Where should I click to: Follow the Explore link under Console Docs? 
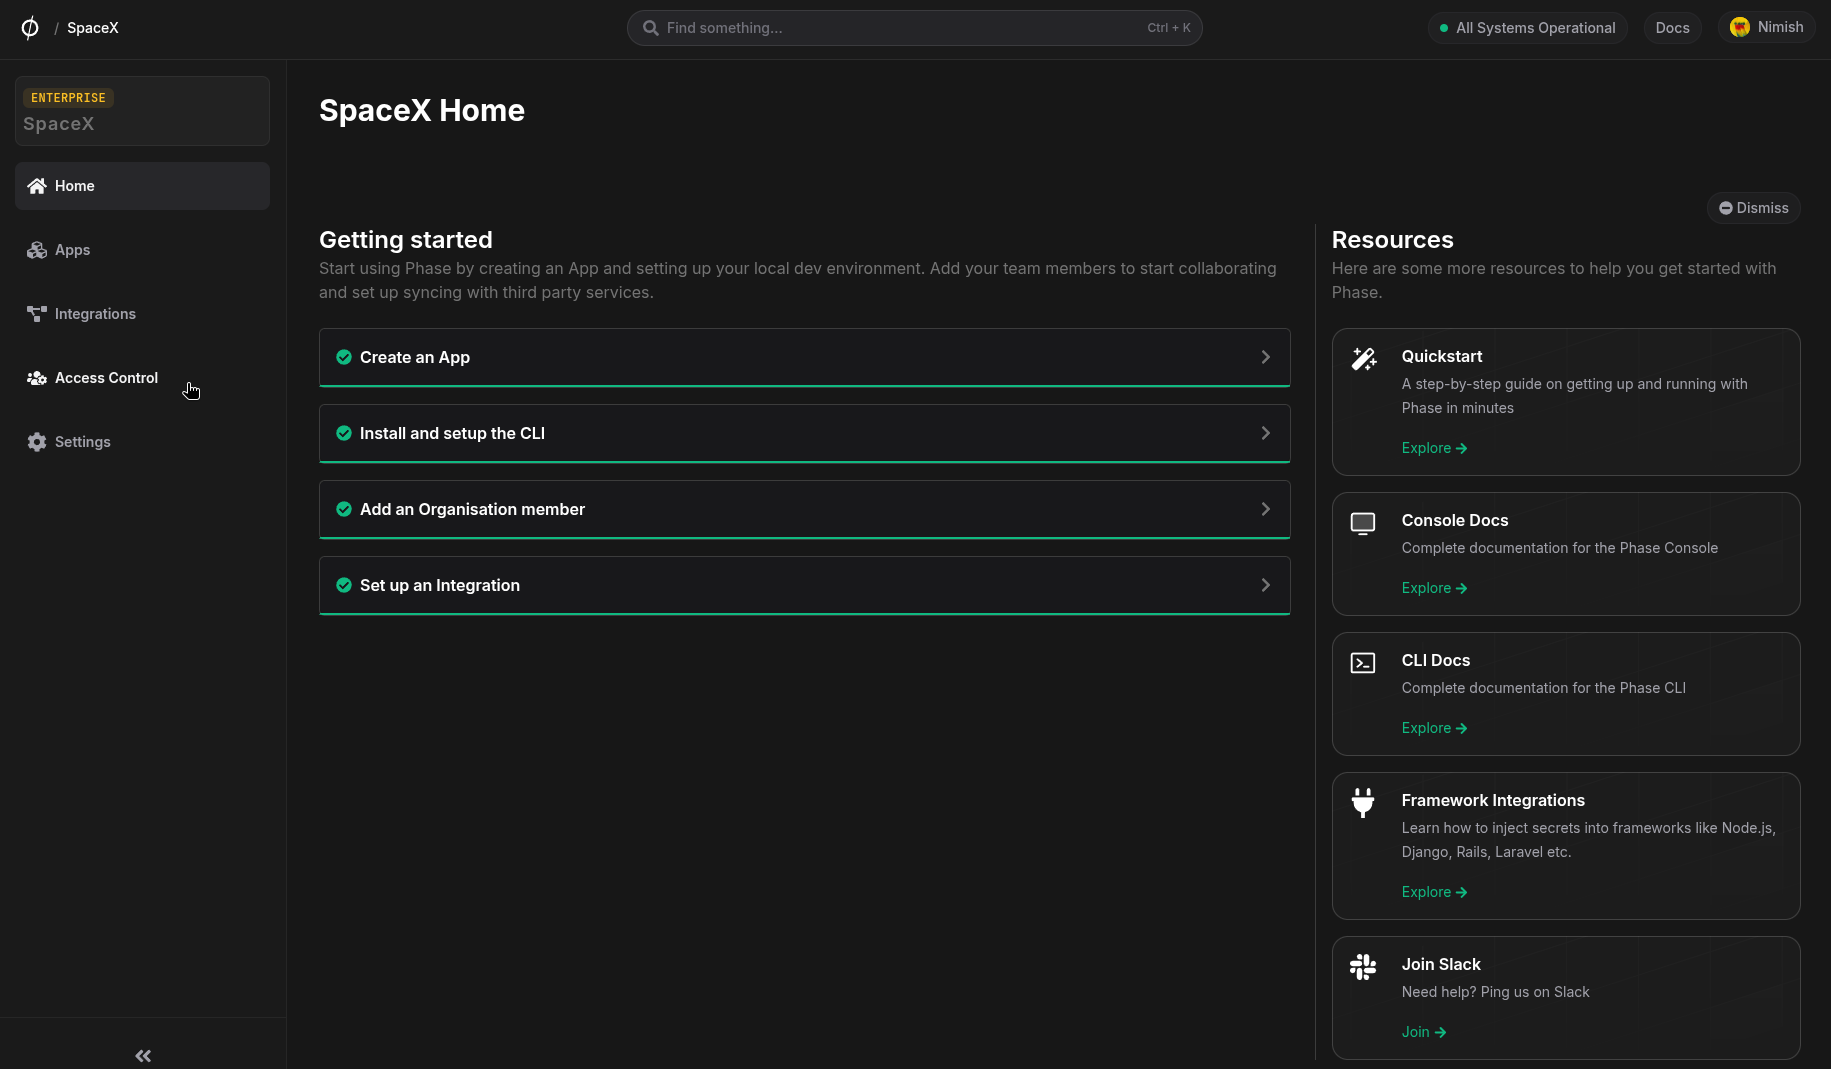click(x=1434, y=587)
